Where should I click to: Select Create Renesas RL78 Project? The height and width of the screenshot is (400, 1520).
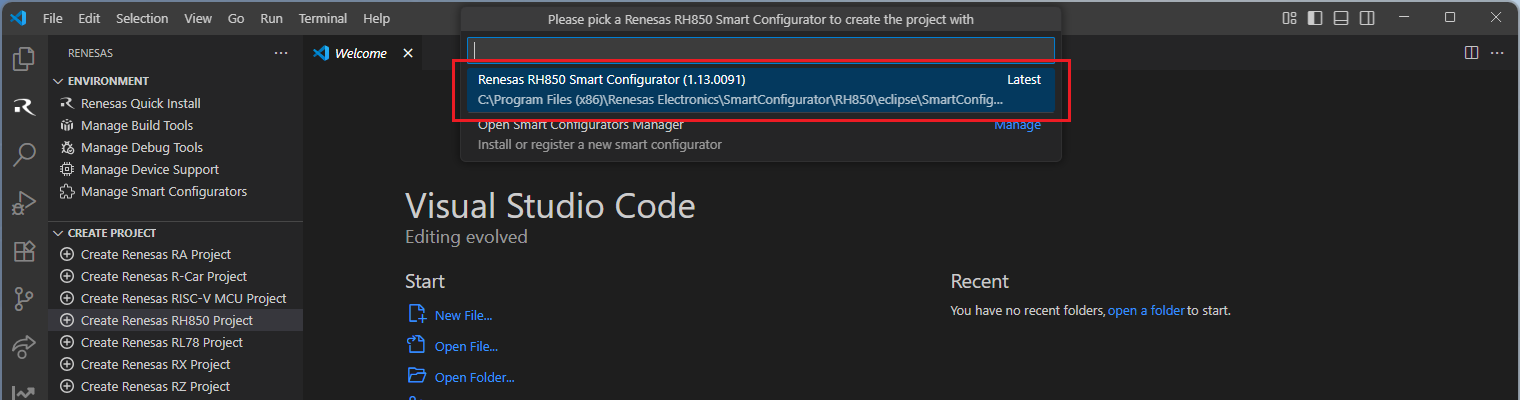click(x=176, y=342)
